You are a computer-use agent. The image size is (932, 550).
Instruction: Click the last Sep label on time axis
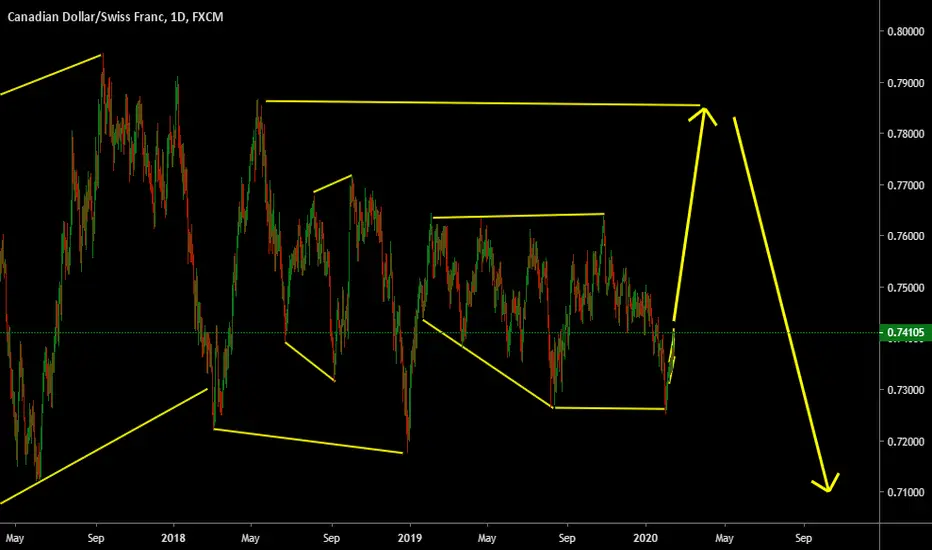click(x=804, y=538)
